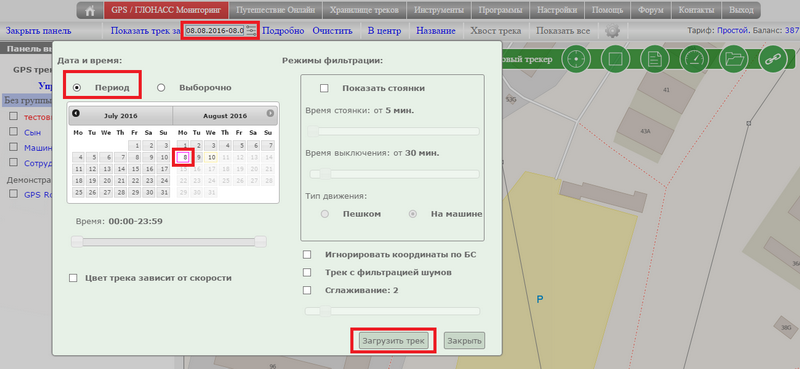Screen dimensions: 800x369
Task: Open the Программы menu
Action: click(501, 10)
